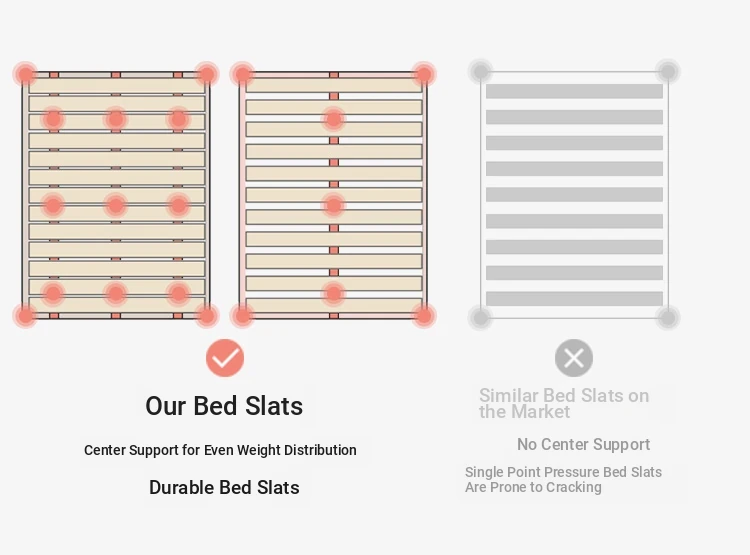Click the top gray slat in gray bed
This screenshot has width=750, height=555.
click(x=574, y=91)
